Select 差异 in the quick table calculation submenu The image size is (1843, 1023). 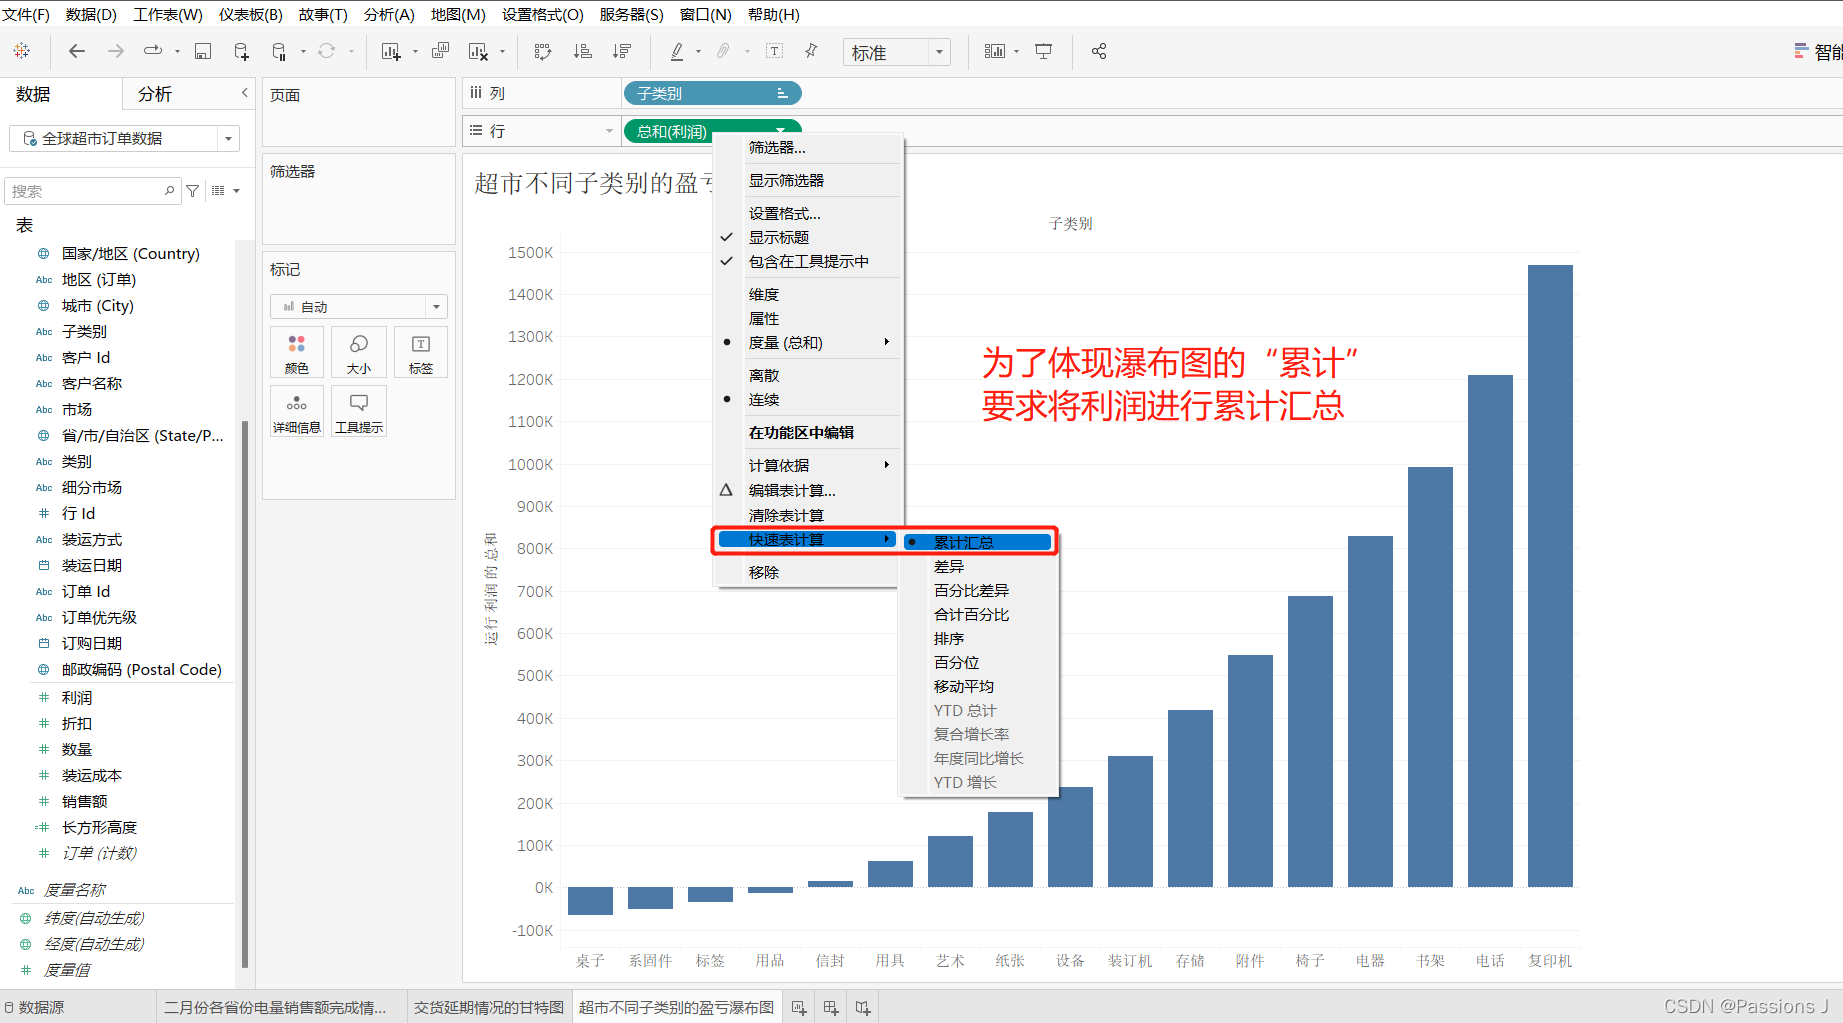click(946, 565)
